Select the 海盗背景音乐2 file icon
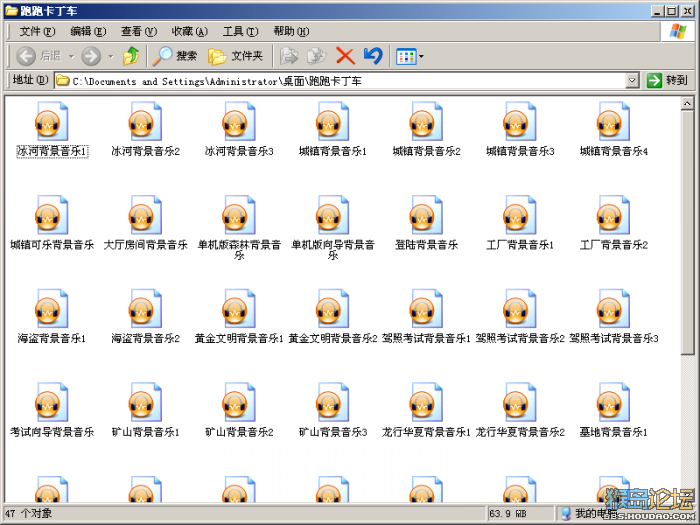This screenshot has height=525, width=700. tap(146, 308)
